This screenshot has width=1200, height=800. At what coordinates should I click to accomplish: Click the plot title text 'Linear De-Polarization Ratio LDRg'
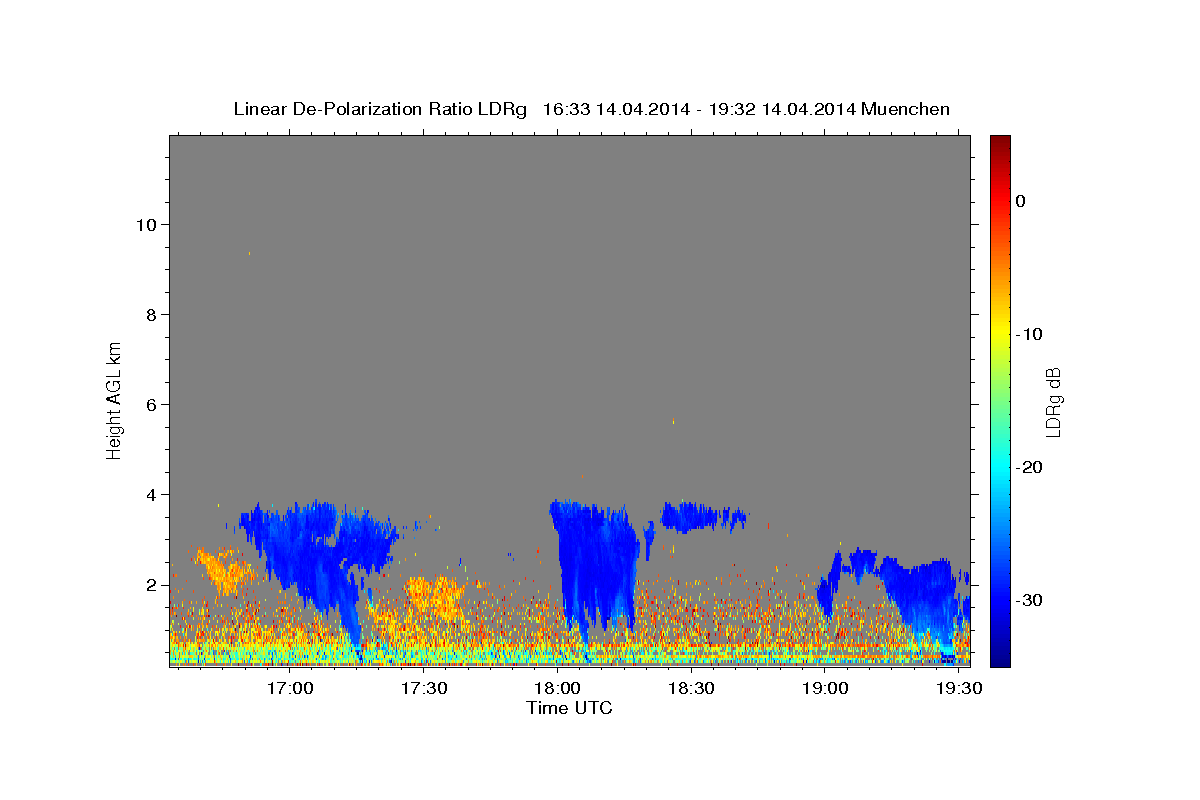379,109
